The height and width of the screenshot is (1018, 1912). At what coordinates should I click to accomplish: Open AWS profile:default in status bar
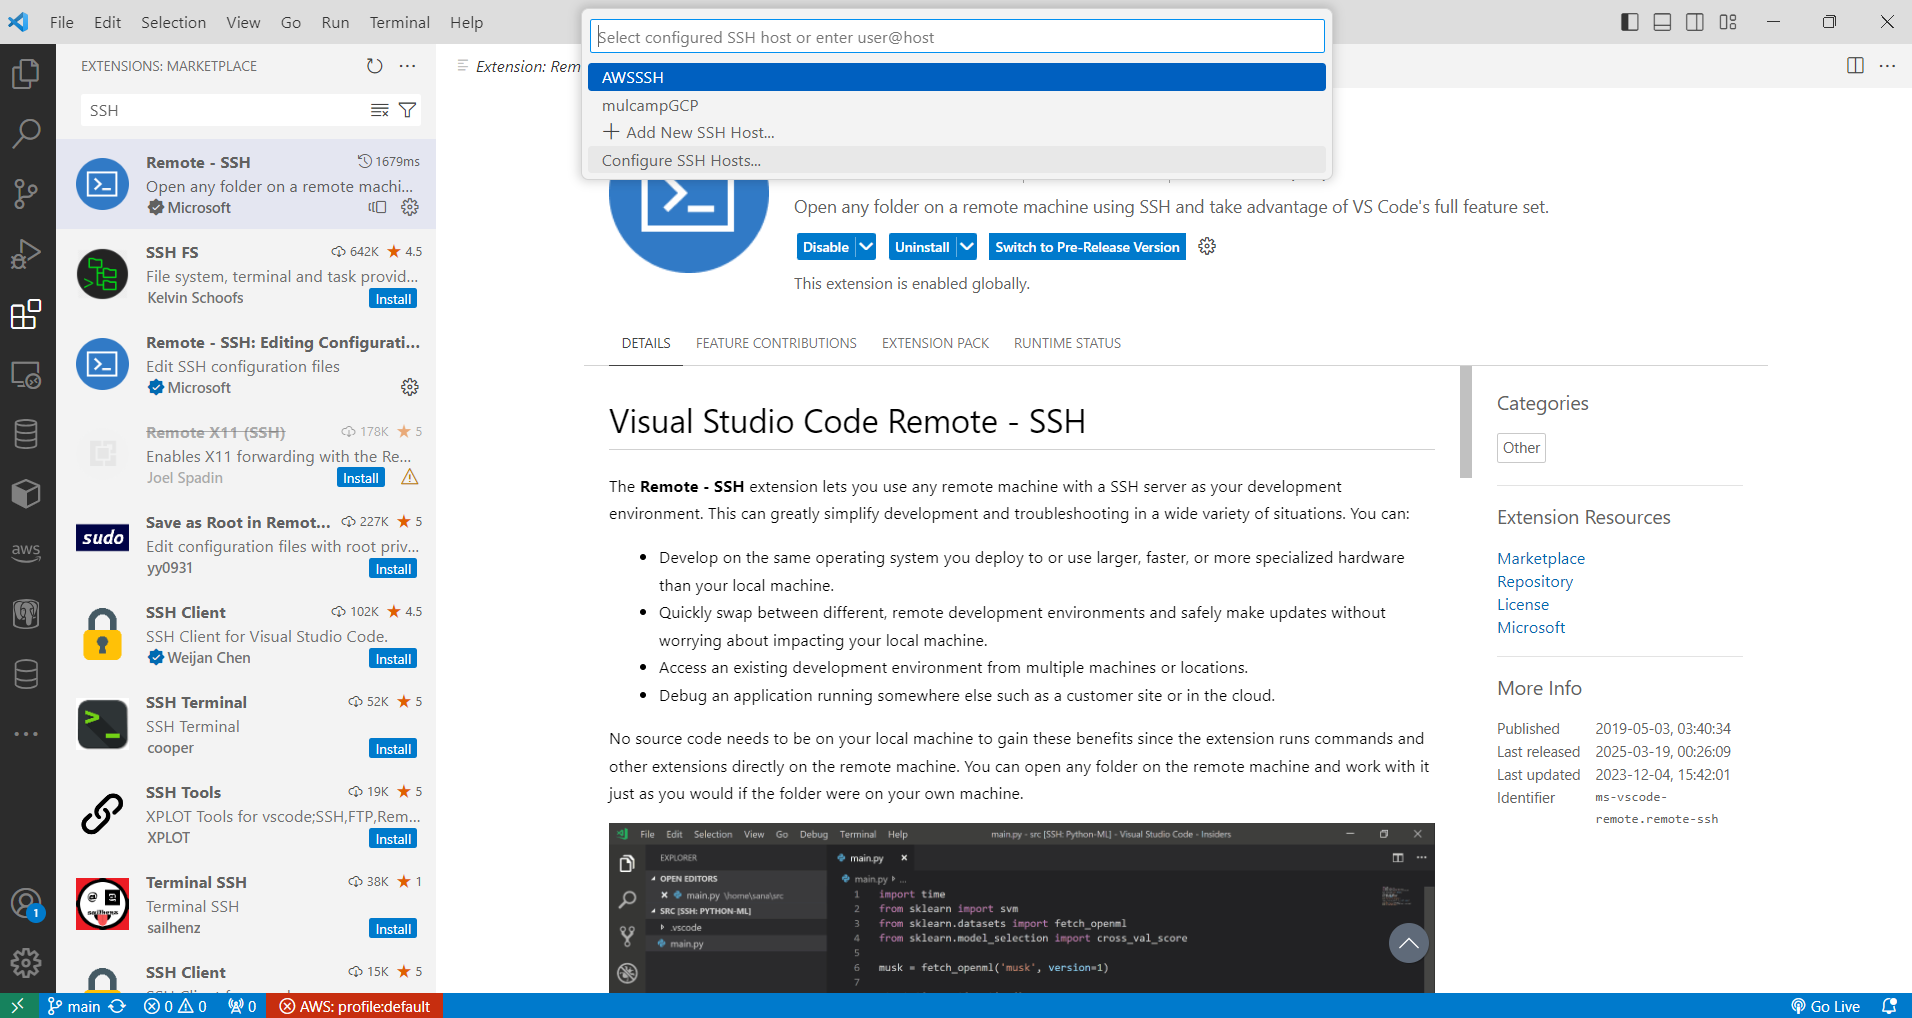[x=355, y=1006]
